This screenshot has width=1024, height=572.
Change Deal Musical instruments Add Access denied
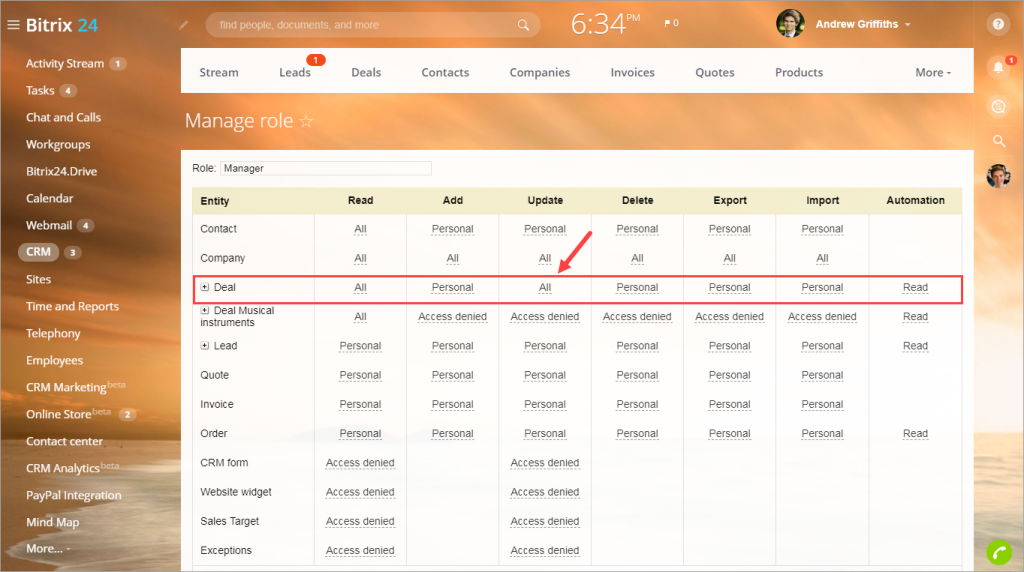coord(453,317)
